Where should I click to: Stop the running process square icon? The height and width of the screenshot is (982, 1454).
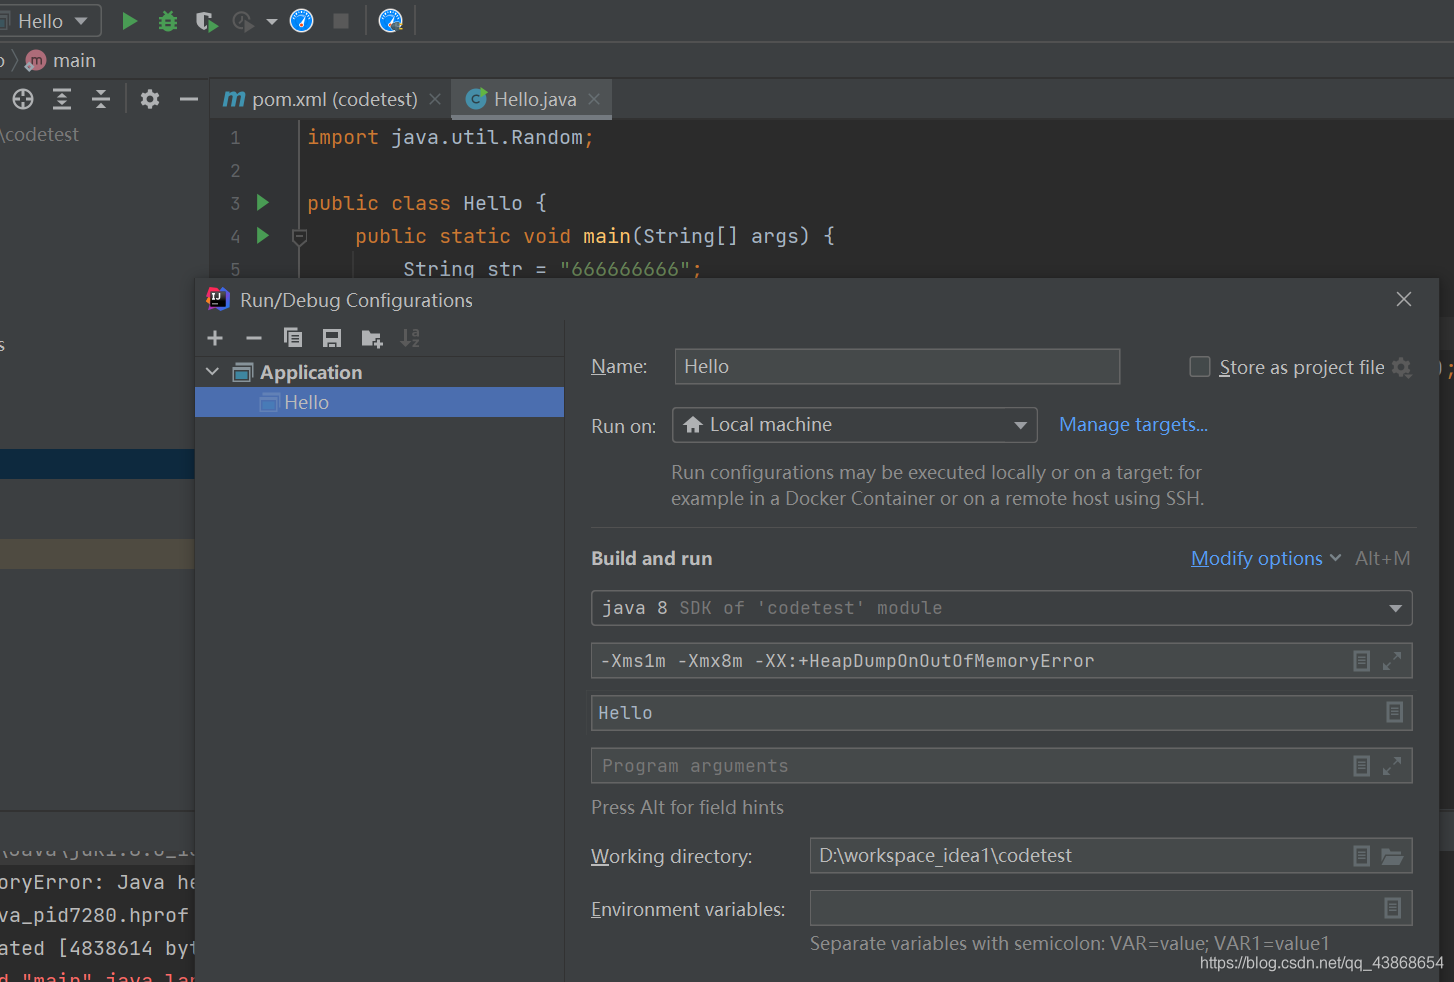point(341,21)
